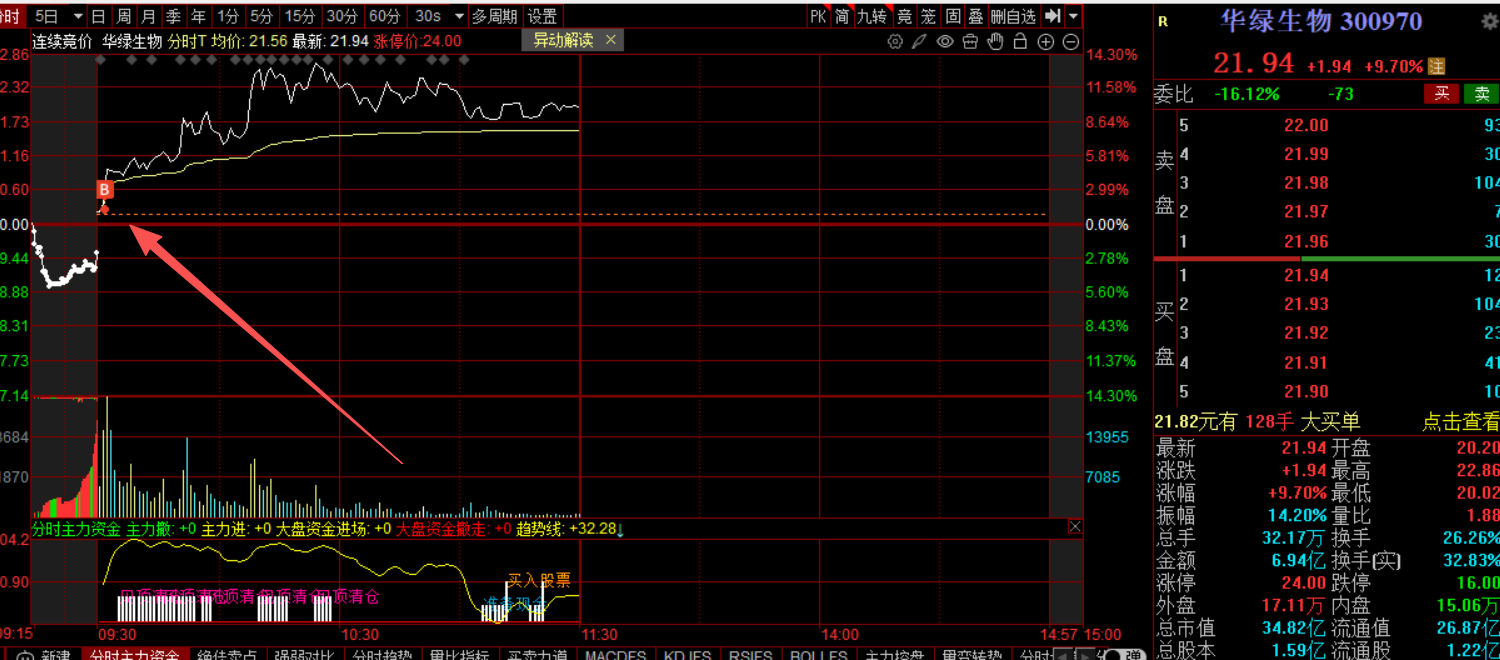Click the green 卖 sell button
The height and width of the screenshot is (660, 1500).
[1481, 94]
